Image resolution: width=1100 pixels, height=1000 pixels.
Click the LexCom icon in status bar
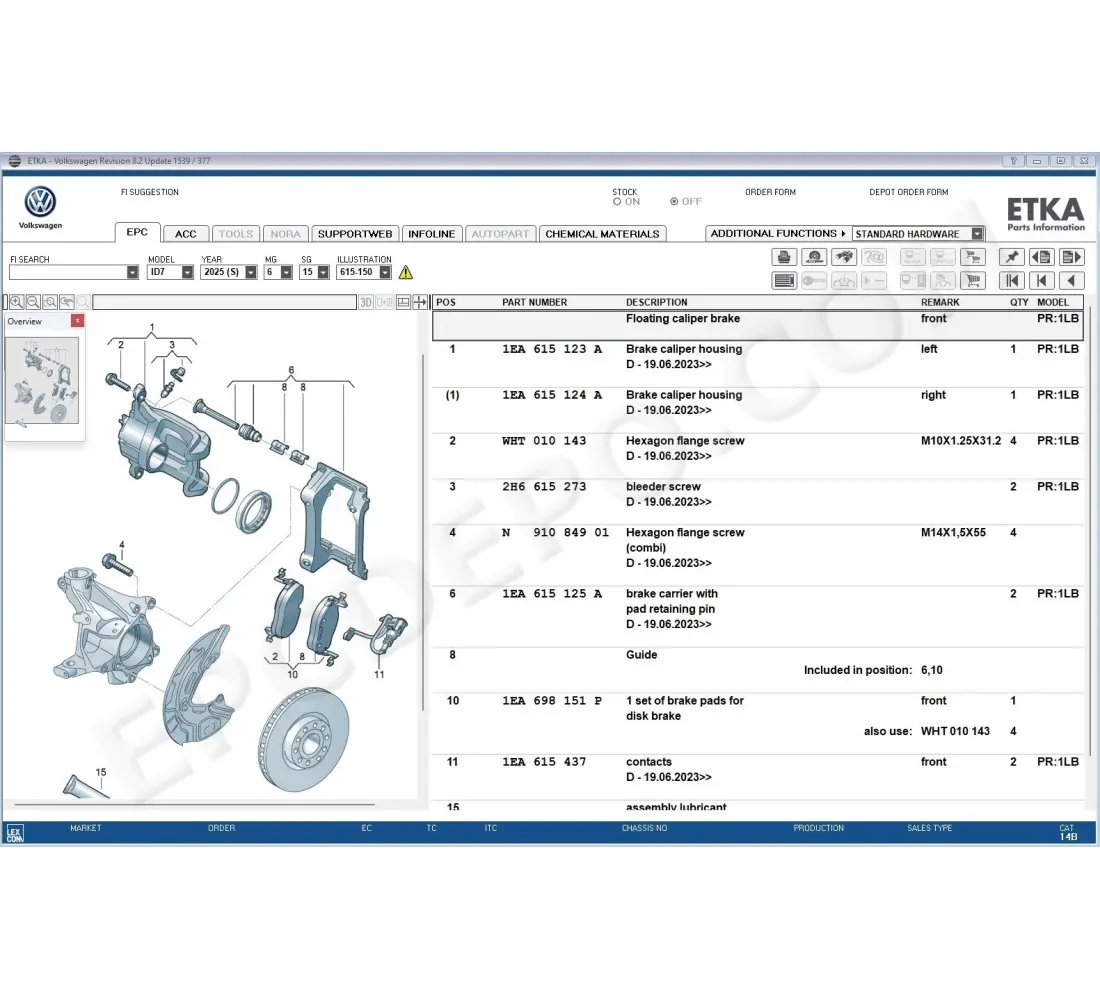point(15,834)
